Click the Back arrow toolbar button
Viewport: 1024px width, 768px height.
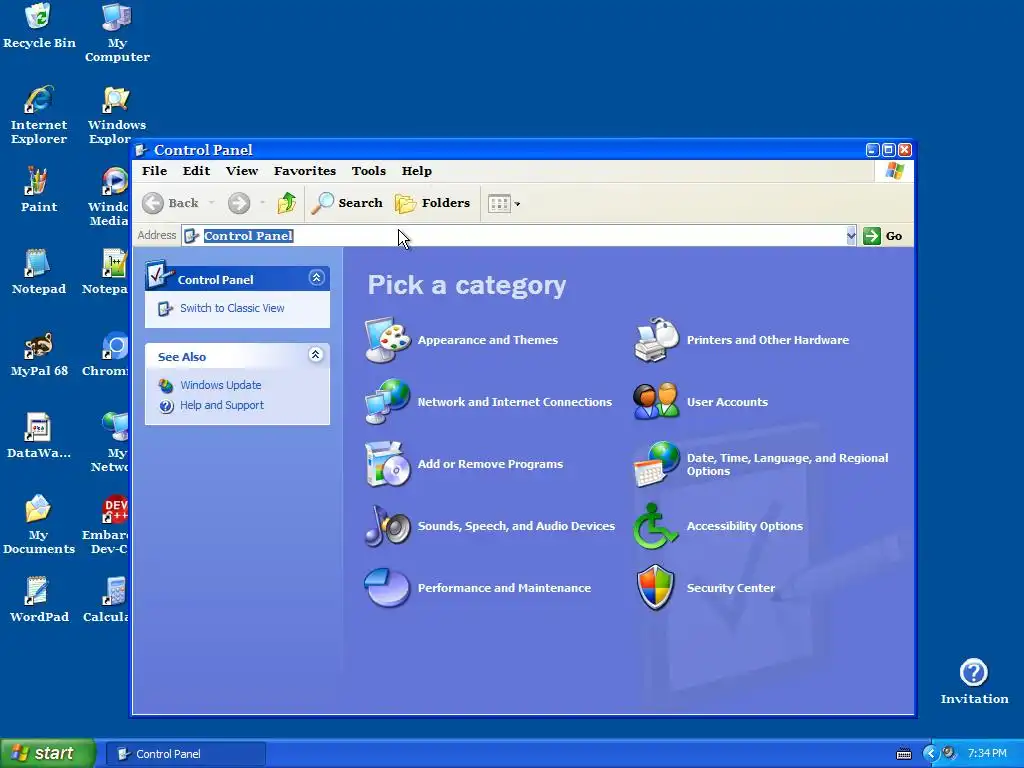(x=170, y=203)
